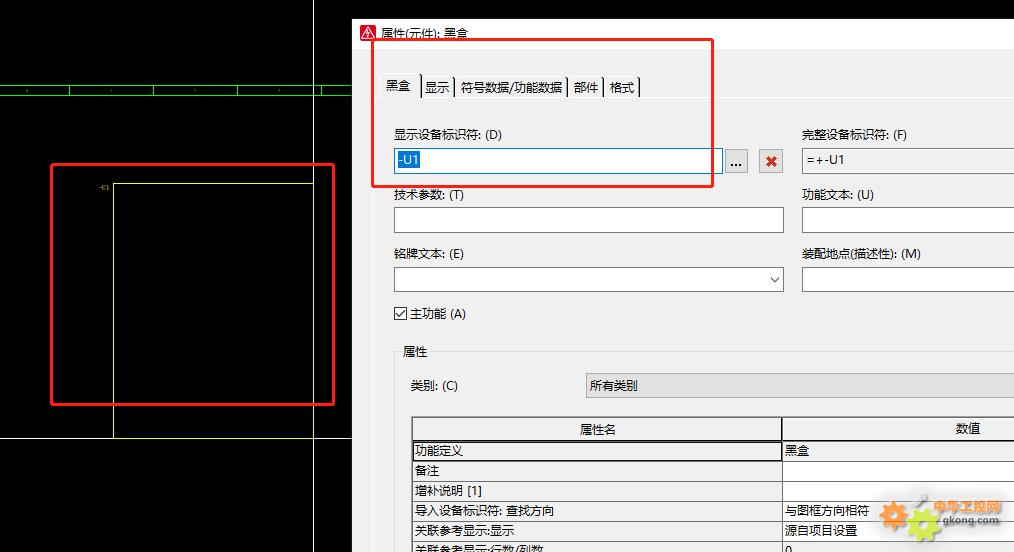The image size is (1014, 552).
Task: Click the -U1 label in the schematic
Action: pyautogui.click(x=104, y=187)
